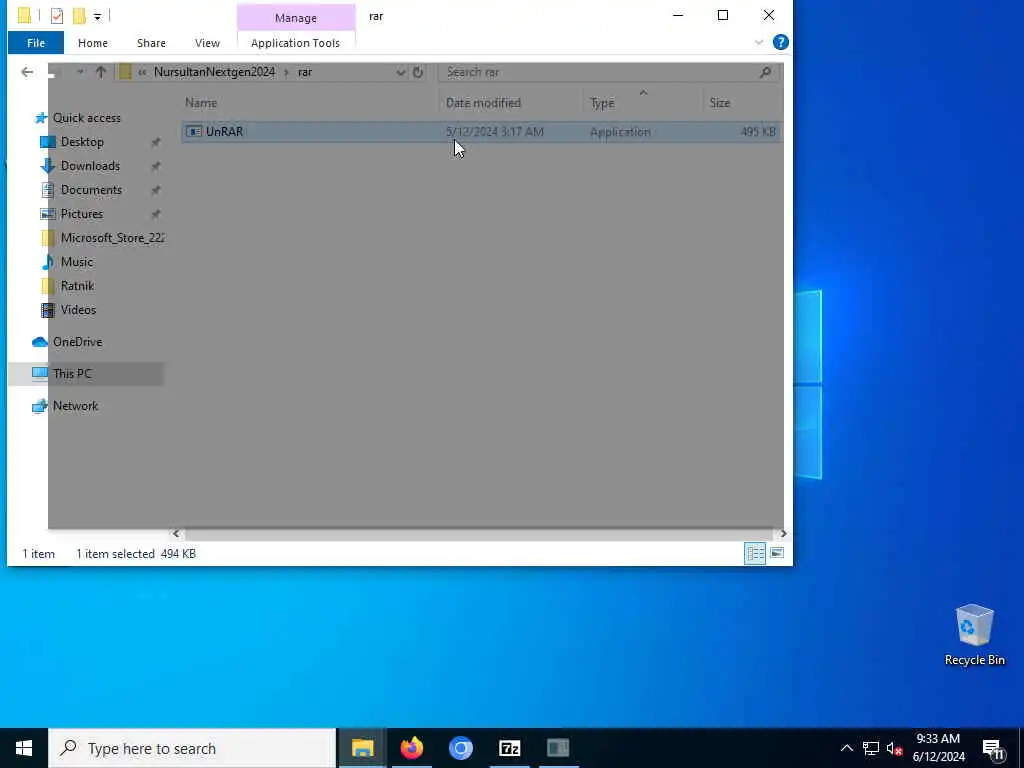Open Music in the navigation pane
This screenshot has width=1024, height=768.
(76, 262)
